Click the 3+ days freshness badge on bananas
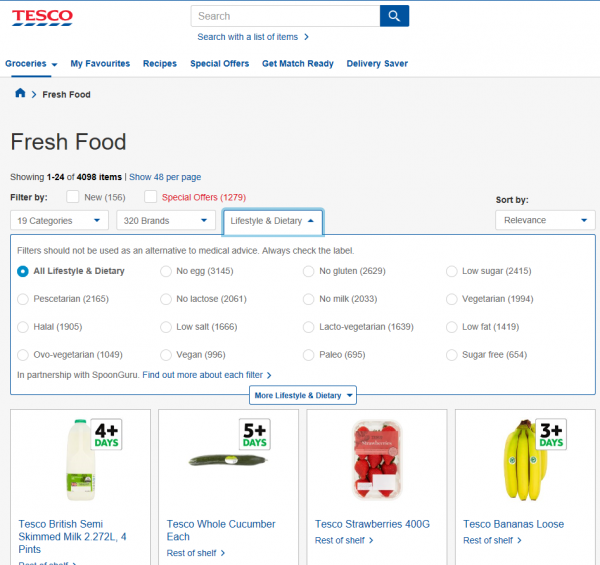The image size is (600, 565). click(550, 434)
